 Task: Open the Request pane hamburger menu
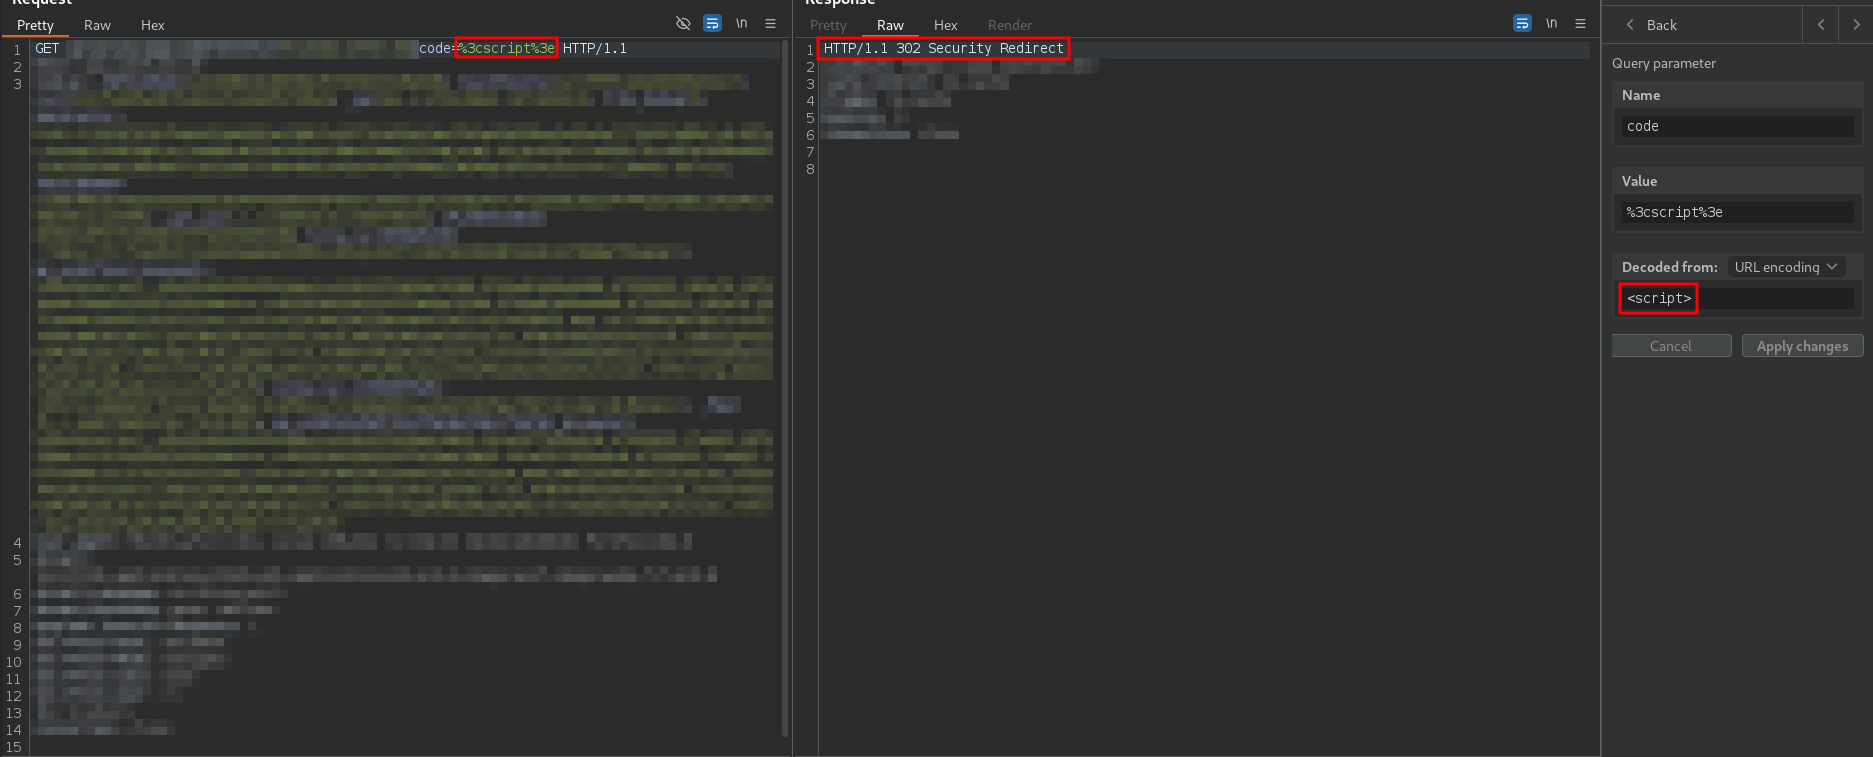tap(770, 23)
